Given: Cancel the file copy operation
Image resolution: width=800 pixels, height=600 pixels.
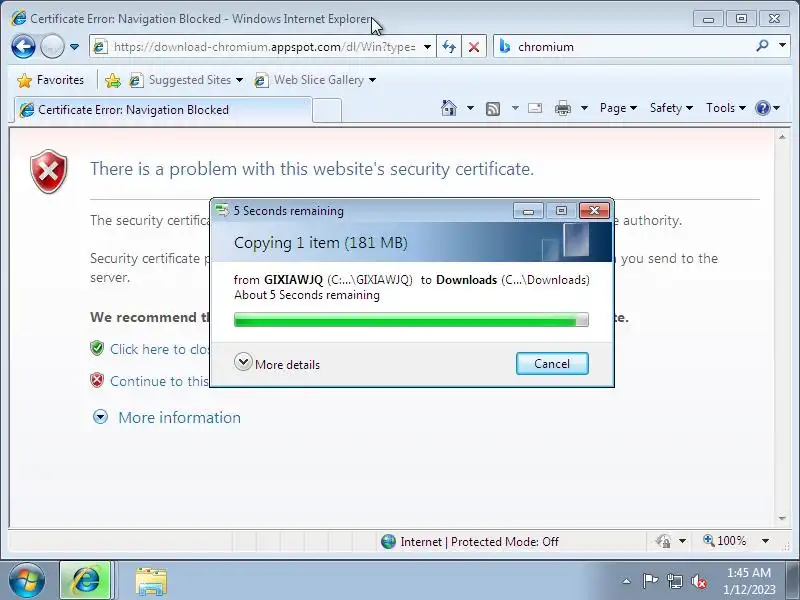Looking at the screenshot, I should (552, 364).
